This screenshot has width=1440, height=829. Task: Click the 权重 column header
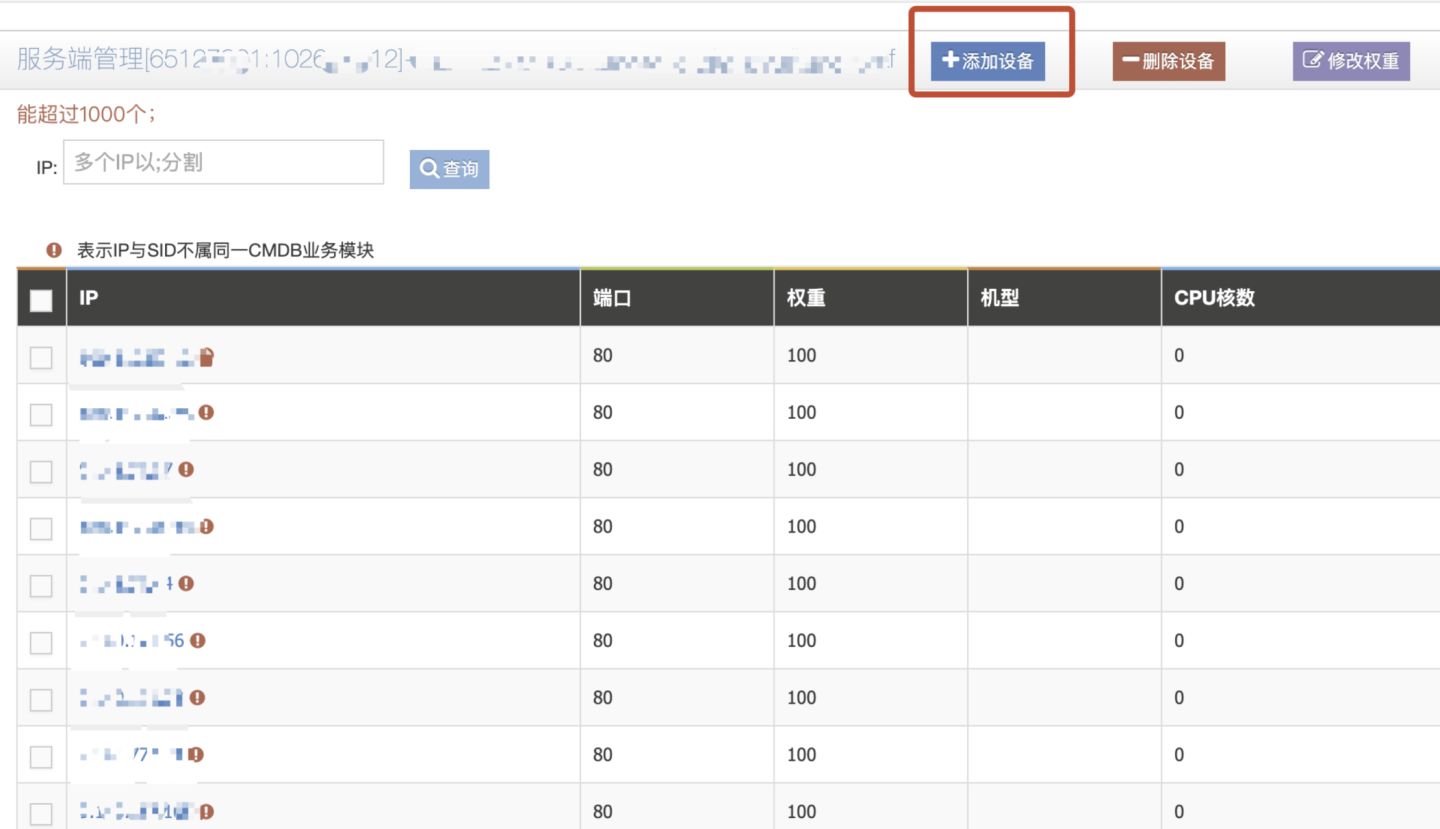(806, 298)
